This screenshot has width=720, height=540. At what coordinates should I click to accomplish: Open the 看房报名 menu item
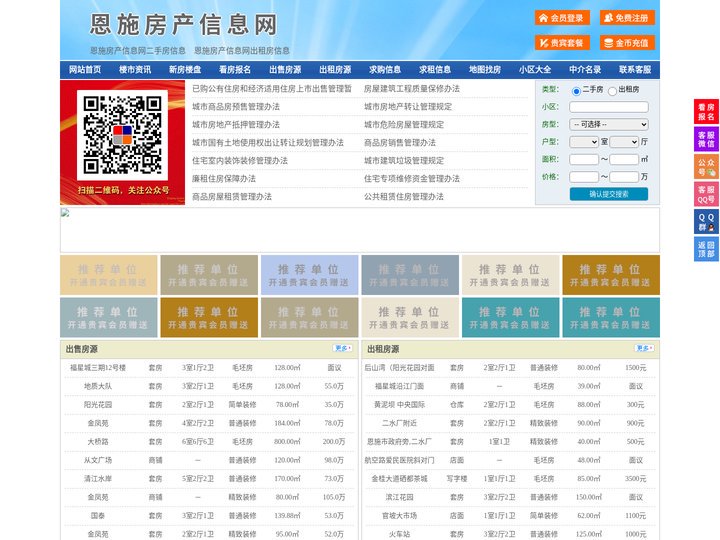[x=235, y=70]
